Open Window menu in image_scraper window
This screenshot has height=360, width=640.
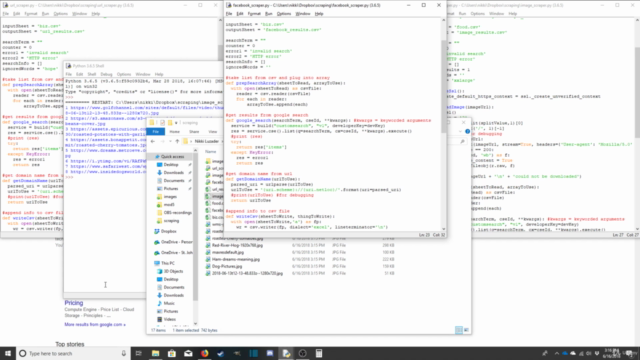496,14
